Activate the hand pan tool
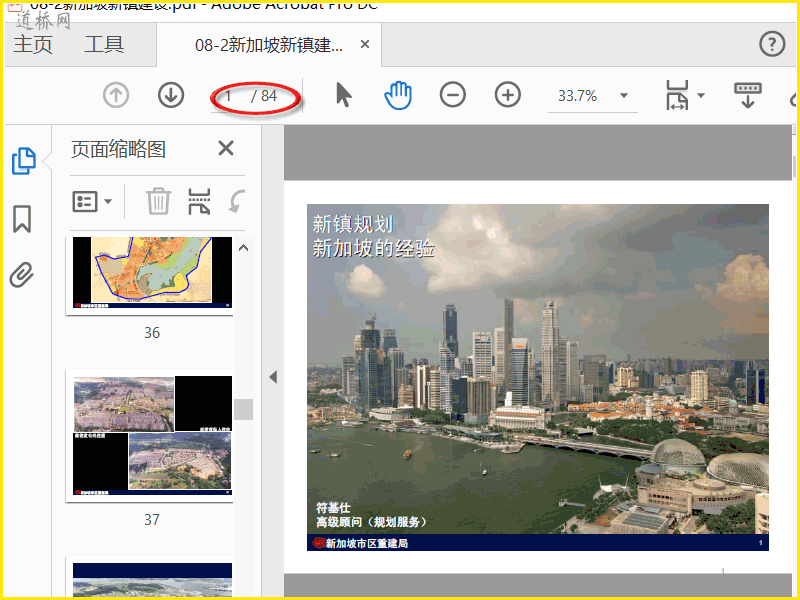Screen dimensions: 800x600 pyautogui.click(x=398, y=95)
